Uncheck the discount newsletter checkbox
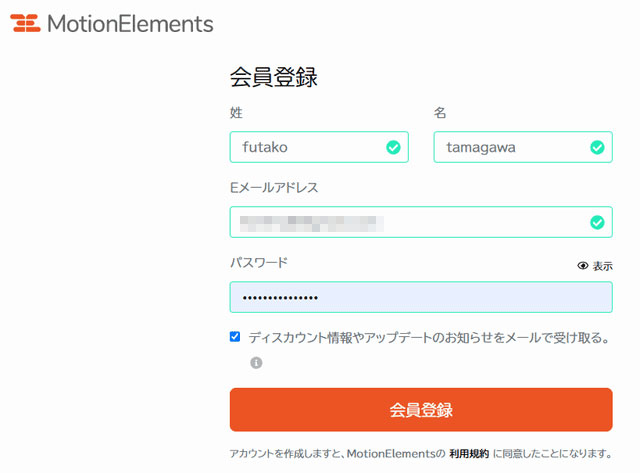The width and height of the screenshot is (640, 473). pyautogui.click(x=235, y=337)
